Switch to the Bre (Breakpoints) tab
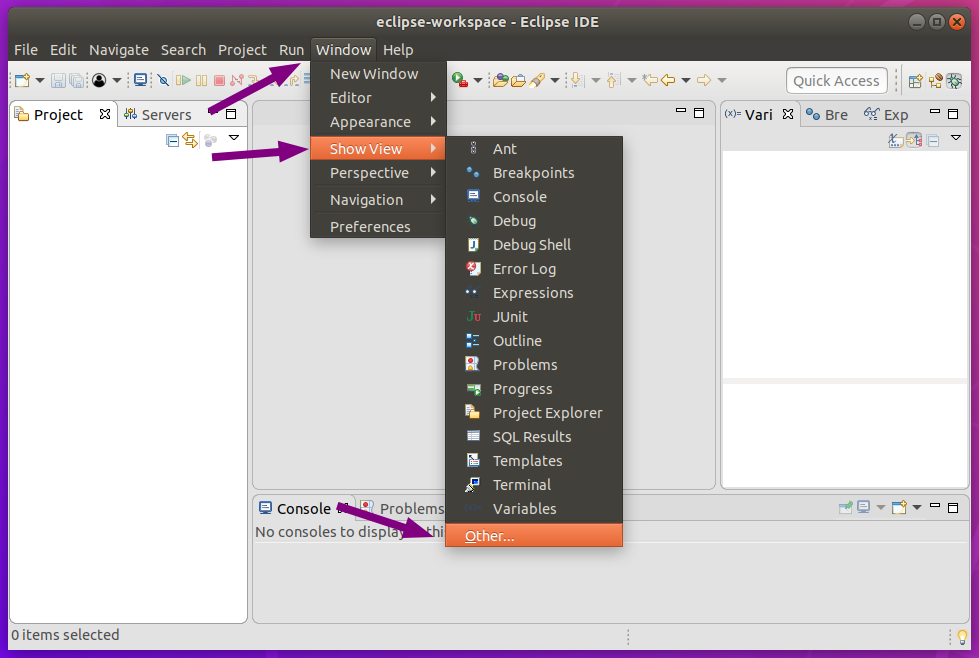 (x=827, y=115)
